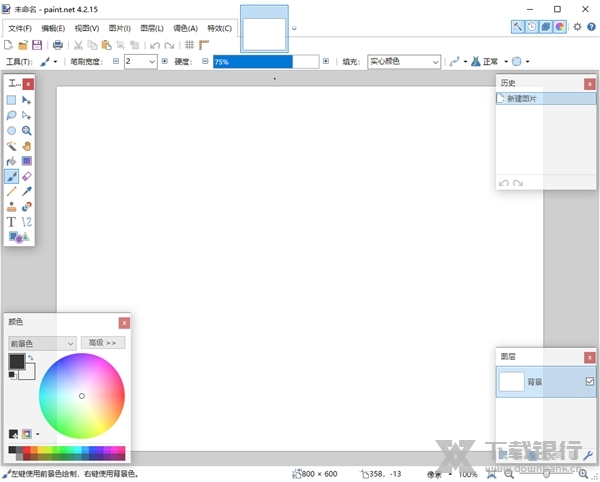Viewport: 600px width, 482px height.
Task: Open the brush width combo box
Action: pos(140,62)
